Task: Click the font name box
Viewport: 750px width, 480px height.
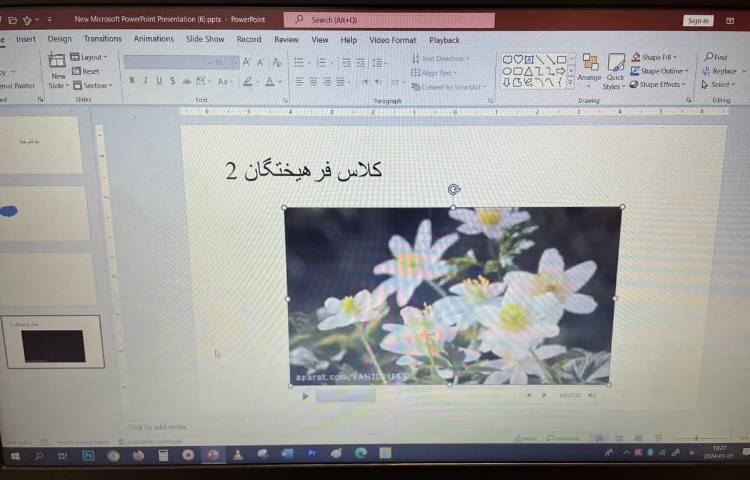Action: [164, 62]
